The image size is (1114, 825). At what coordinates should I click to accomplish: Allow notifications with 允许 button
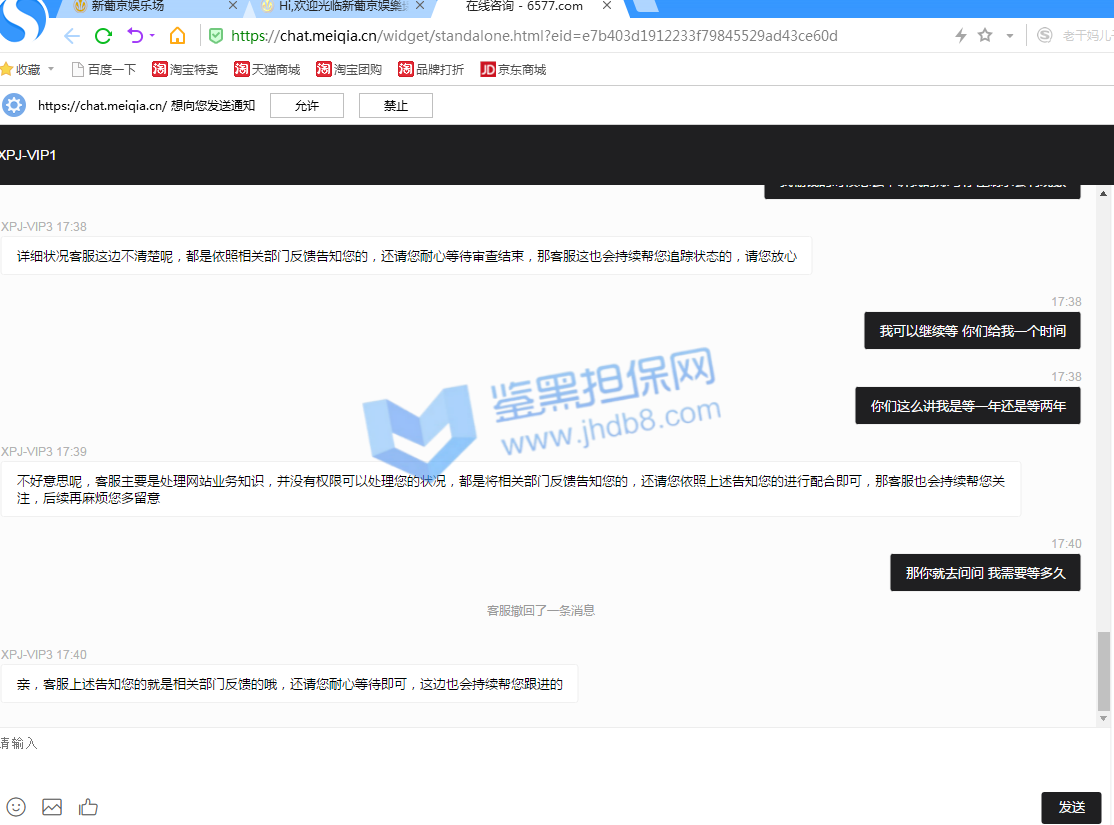pyautogui.click(x=306, y=106)
